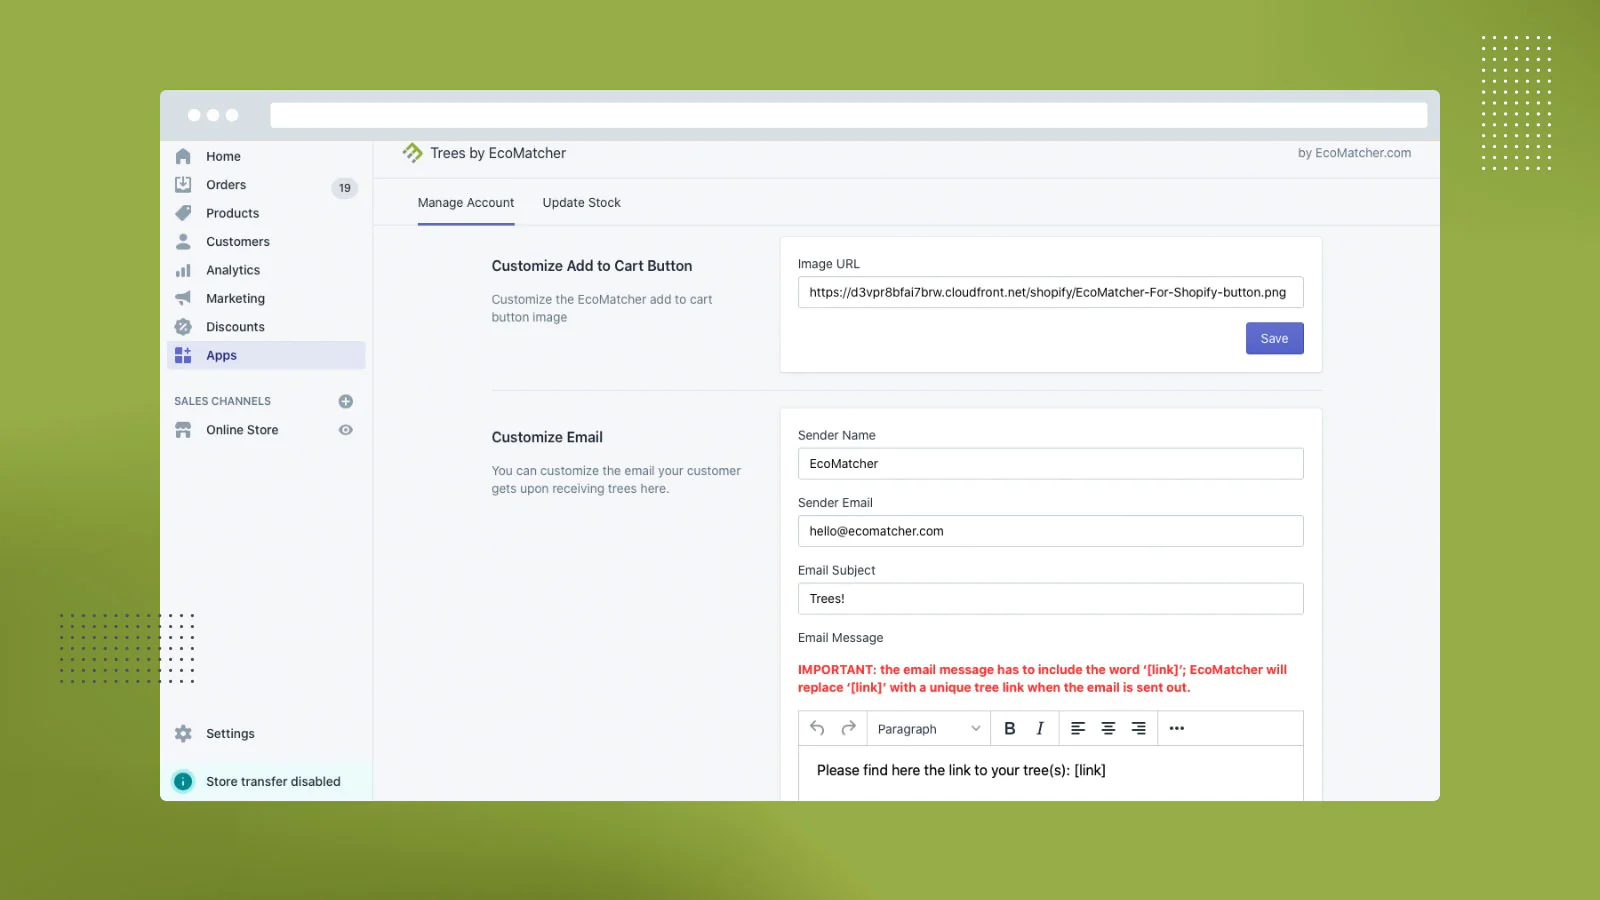View online store via eye icon

pos(346,430)
